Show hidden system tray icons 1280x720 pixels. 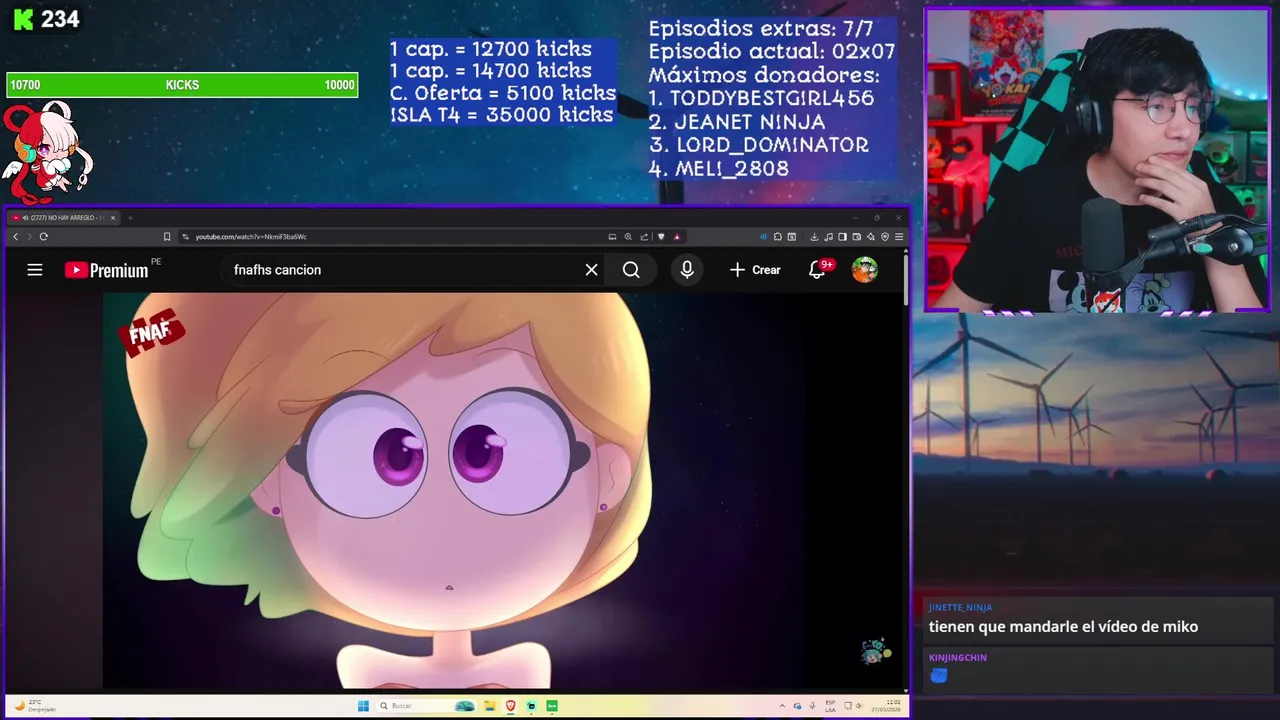(783, 706)
